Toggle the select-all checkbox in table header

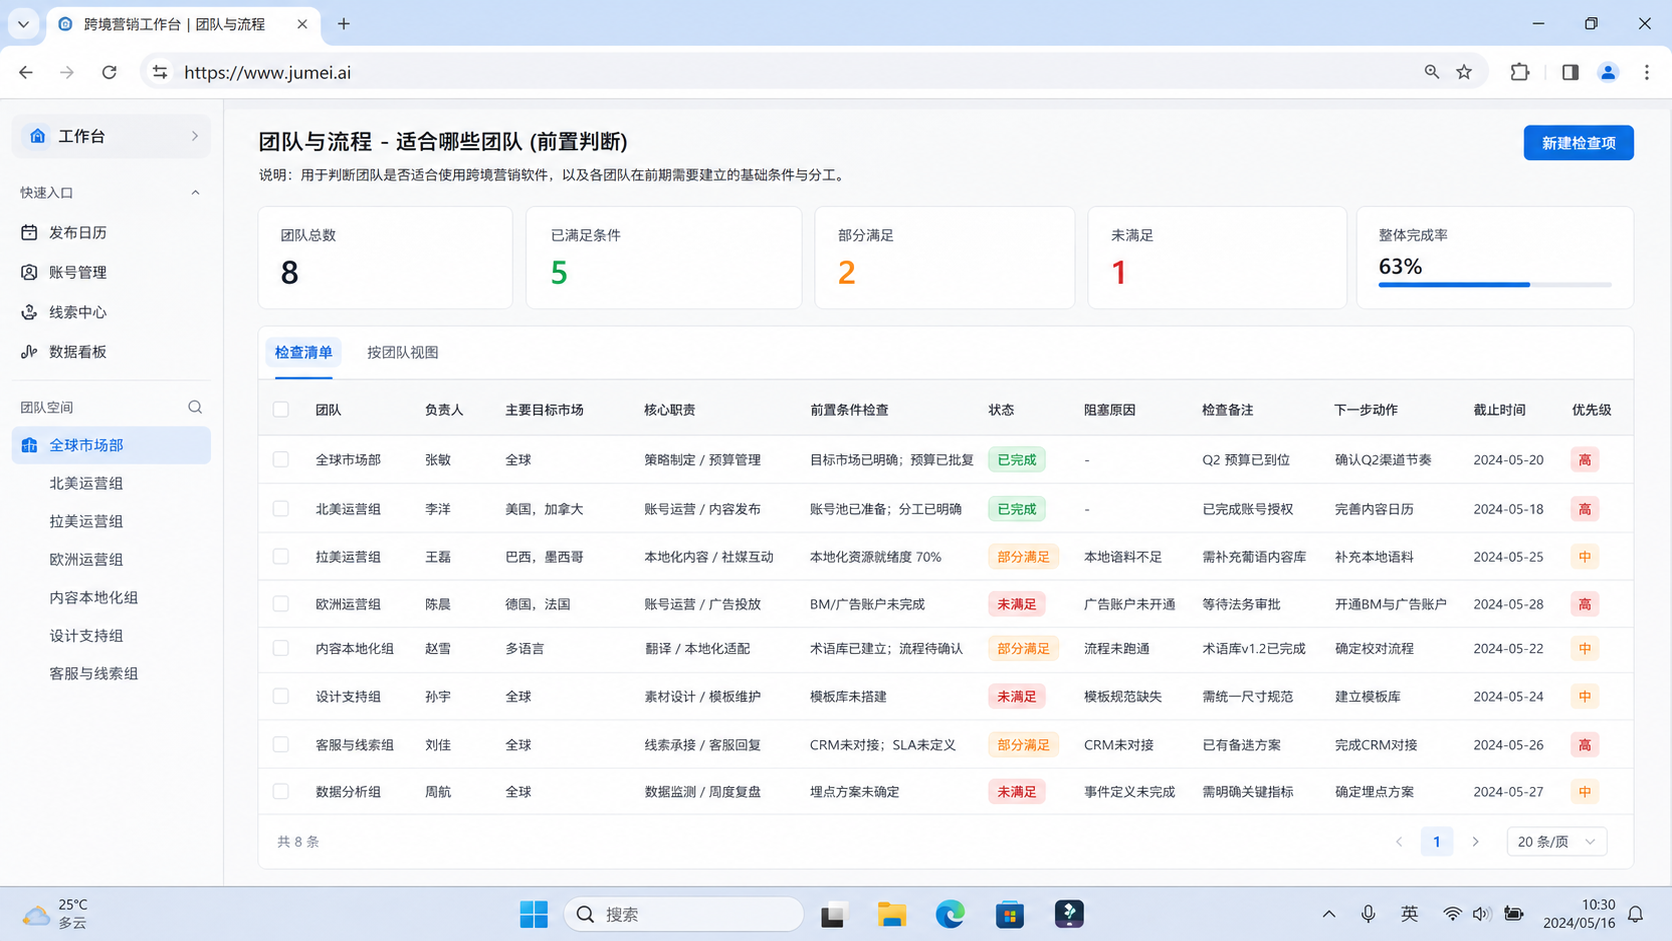click(x=281, y=409)
